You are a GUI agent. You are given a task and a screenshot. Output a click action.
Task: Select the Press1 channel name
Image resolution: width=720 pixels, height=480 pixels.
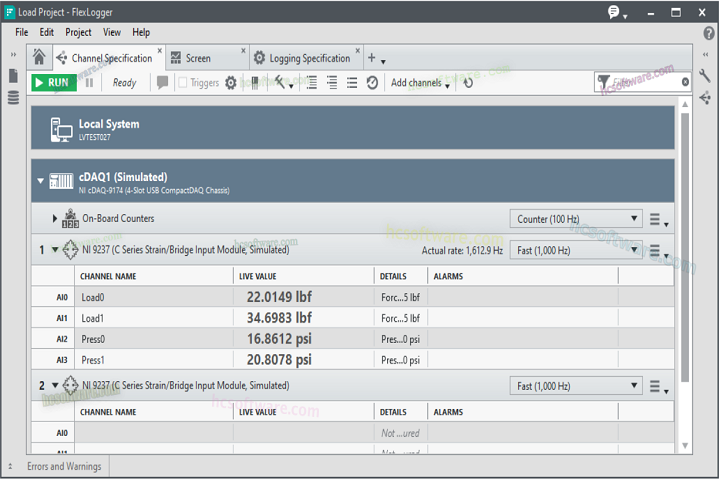click(93, 360)
